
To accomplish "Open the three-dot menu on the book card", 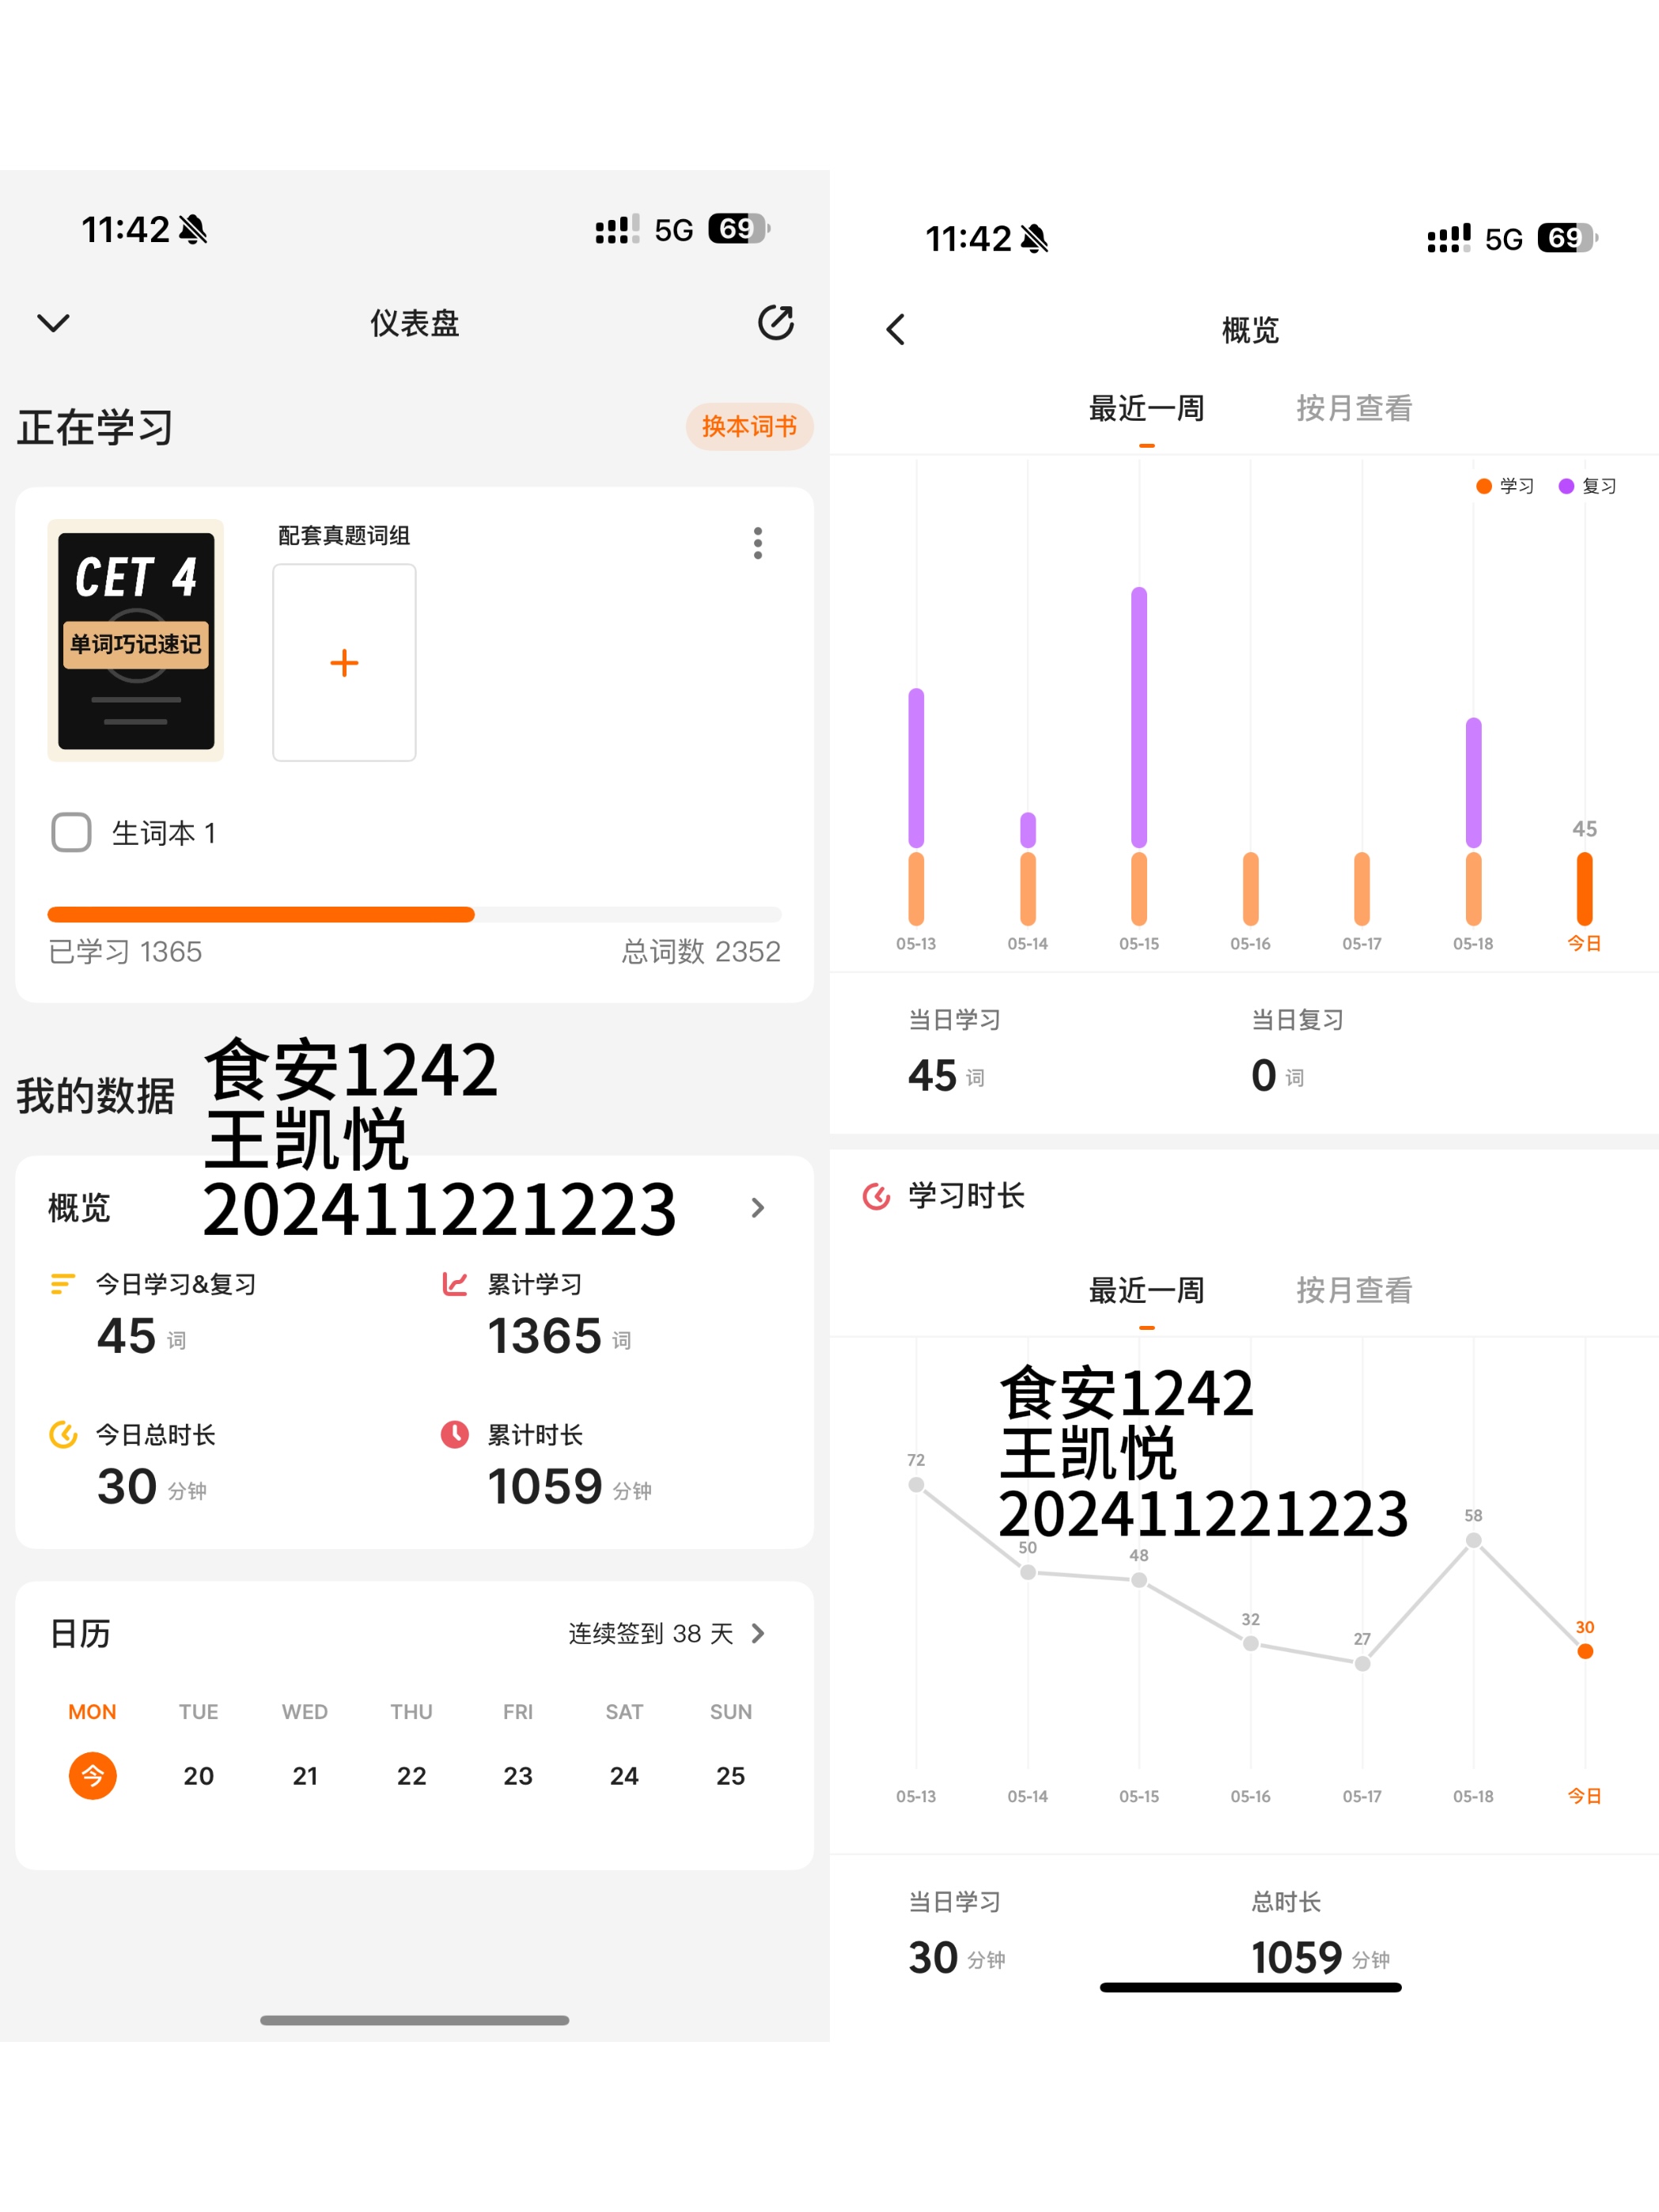I will point(758,543).
